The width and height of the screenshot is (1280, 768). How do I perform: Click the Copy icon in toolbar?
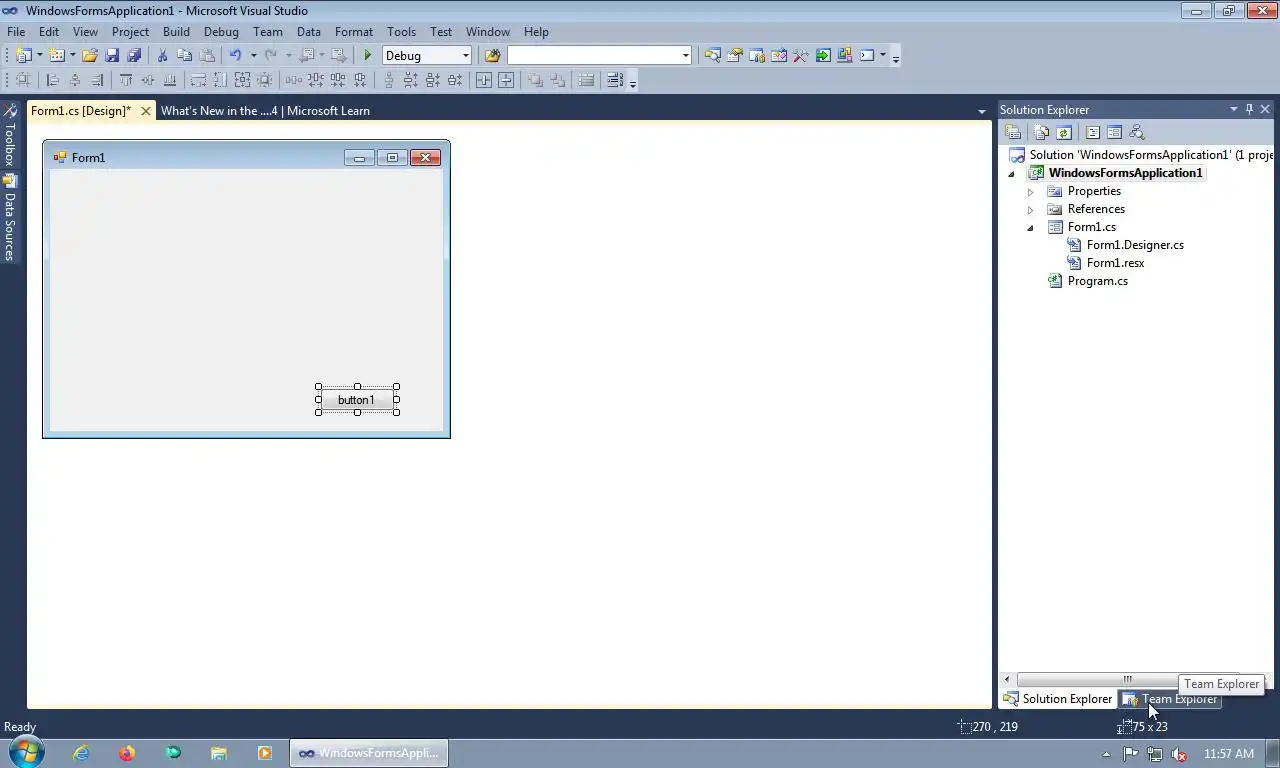(184, 56)
